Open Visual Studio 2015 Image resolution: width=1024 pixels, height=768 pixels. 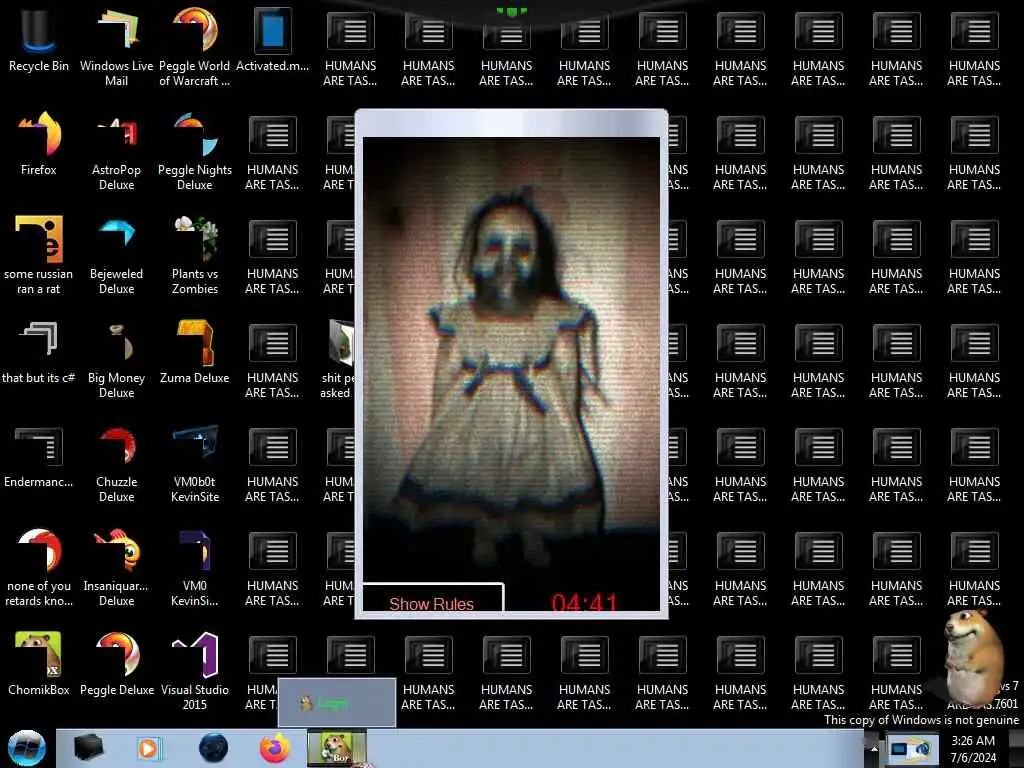(x=195, y=671)
